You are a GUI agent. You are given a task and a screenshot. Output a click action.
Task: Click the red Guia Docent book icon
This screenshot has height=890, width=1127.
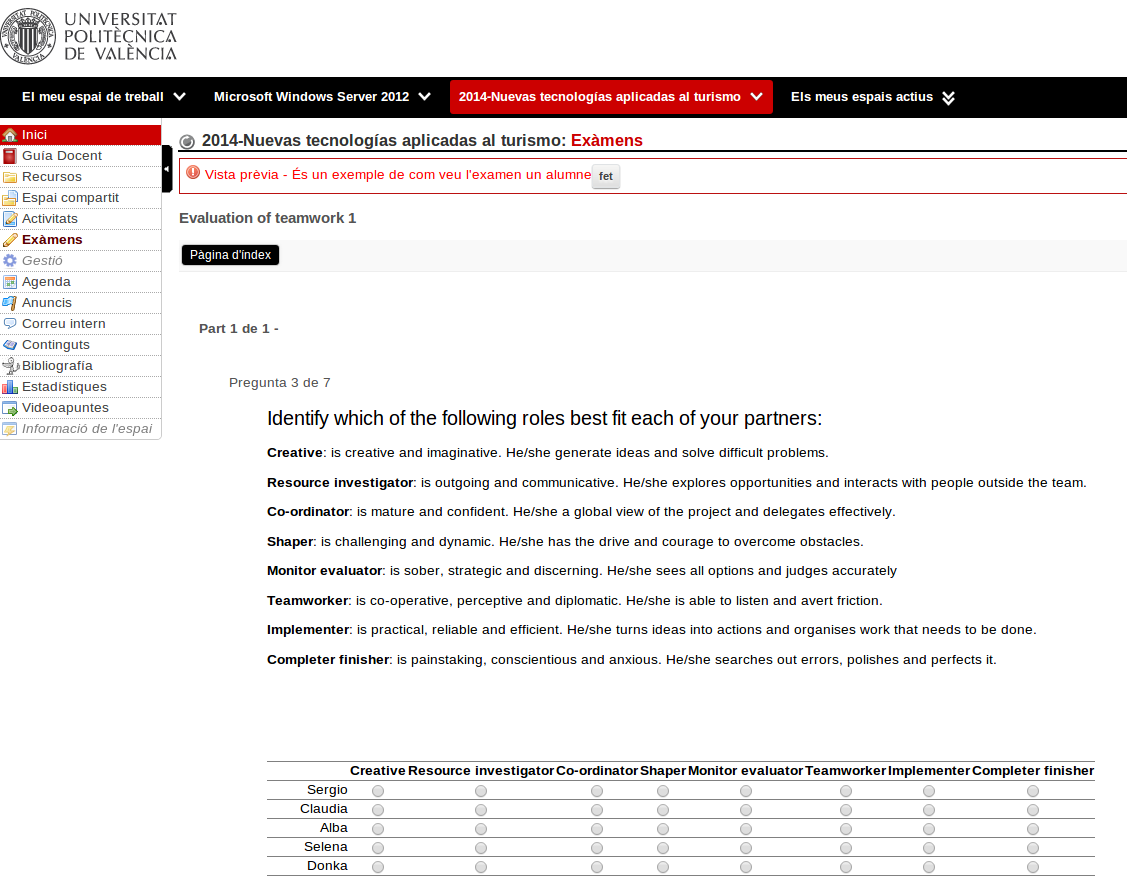tap(10, 156)
